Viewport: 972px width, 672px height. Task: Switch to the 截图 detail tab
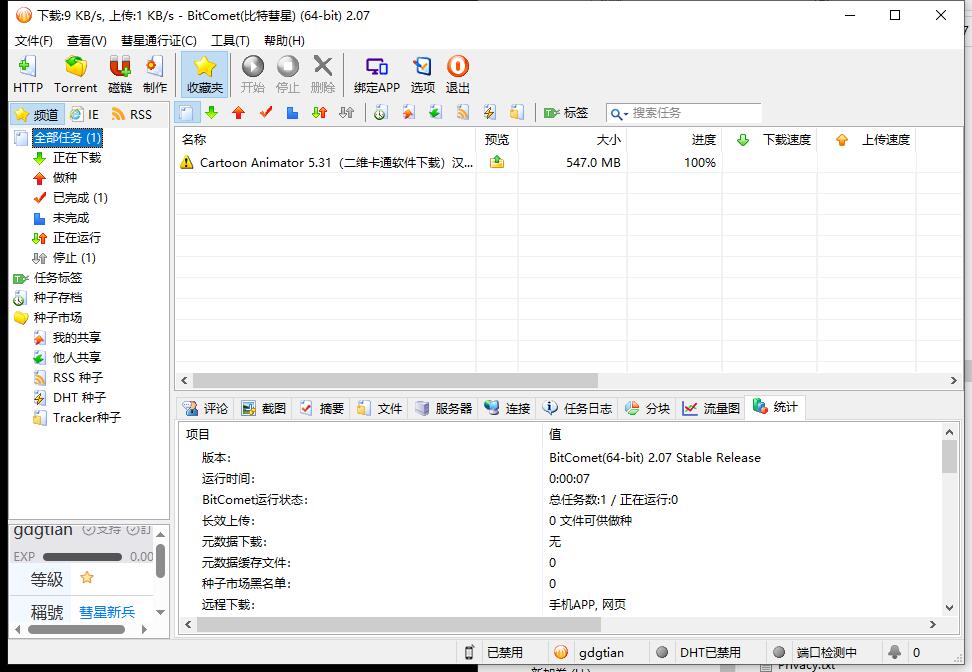(x=264, y=408)
